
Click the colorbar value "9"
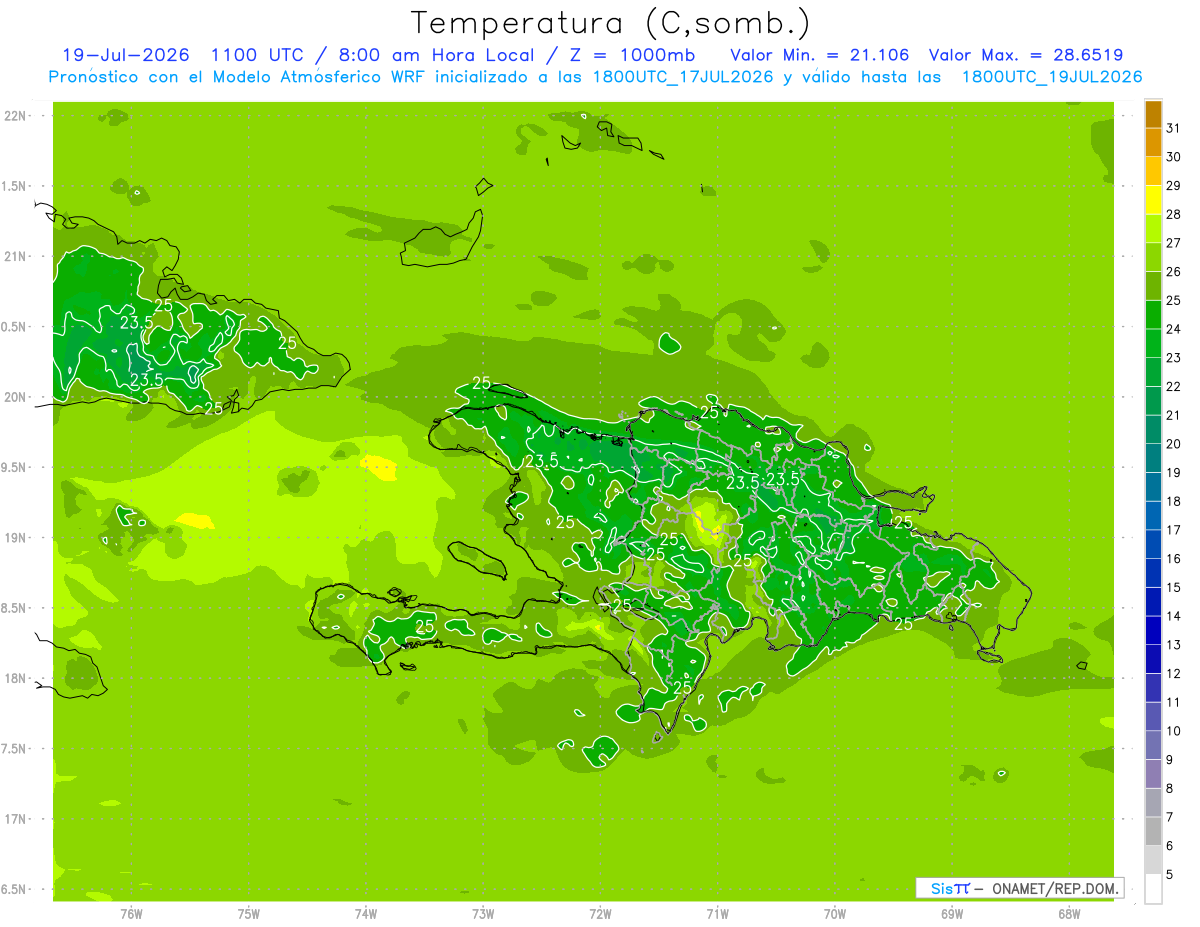click(1170, 760)
